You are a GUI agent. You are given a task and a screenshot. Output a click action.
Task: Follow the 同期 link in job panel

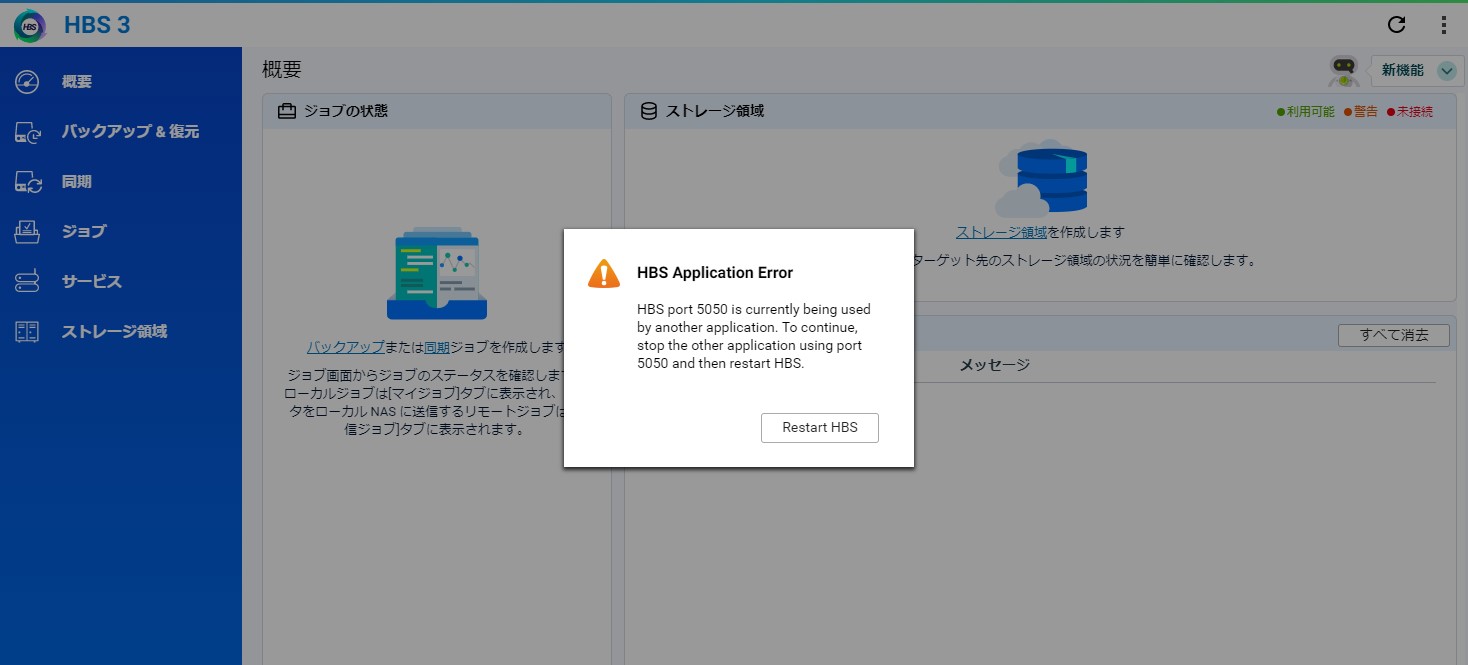point(437,347)
